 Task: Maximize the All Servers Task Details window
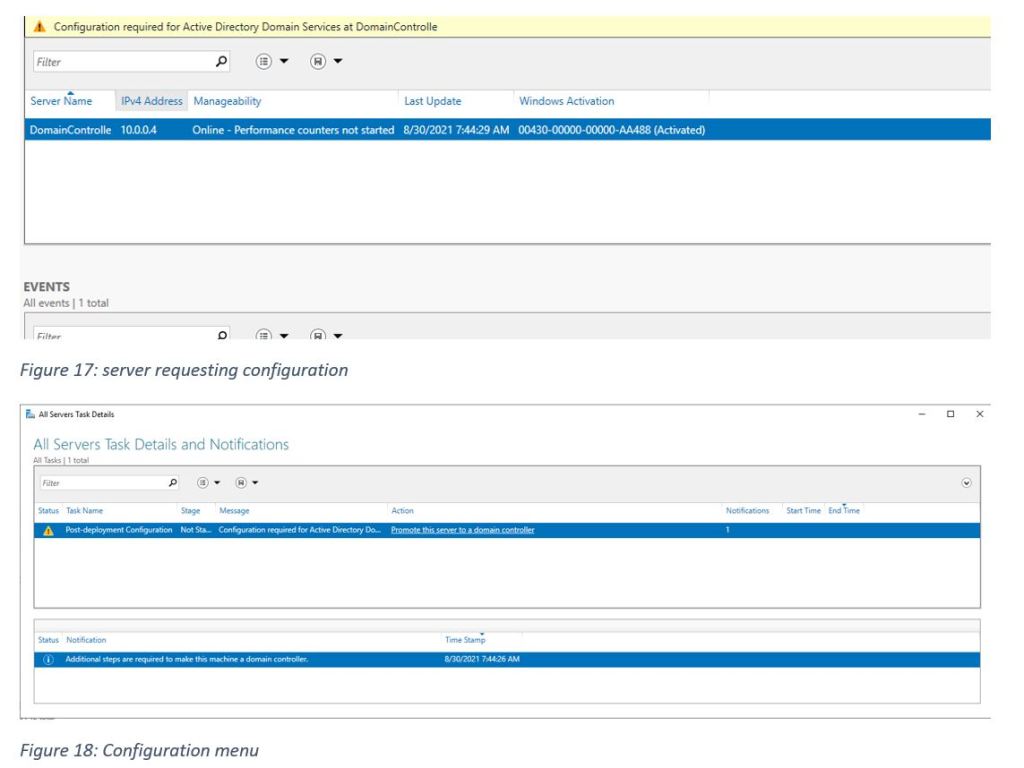[950, 414]
